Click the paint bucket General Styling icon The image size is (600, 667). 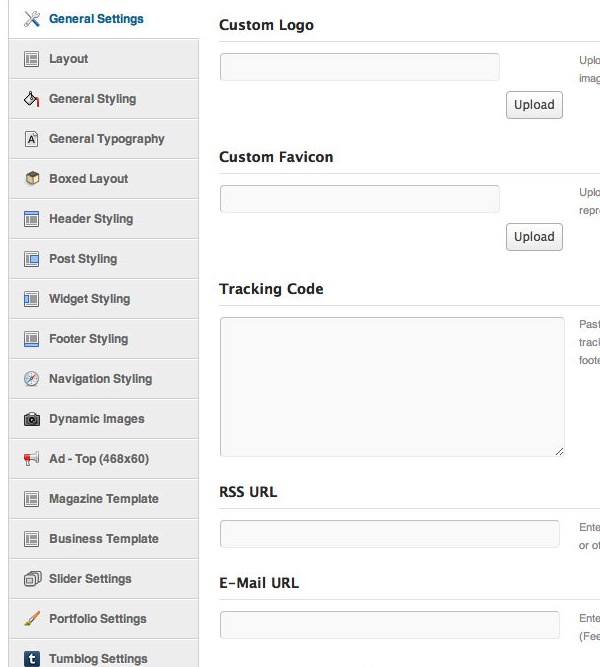[x=31, y=99]
